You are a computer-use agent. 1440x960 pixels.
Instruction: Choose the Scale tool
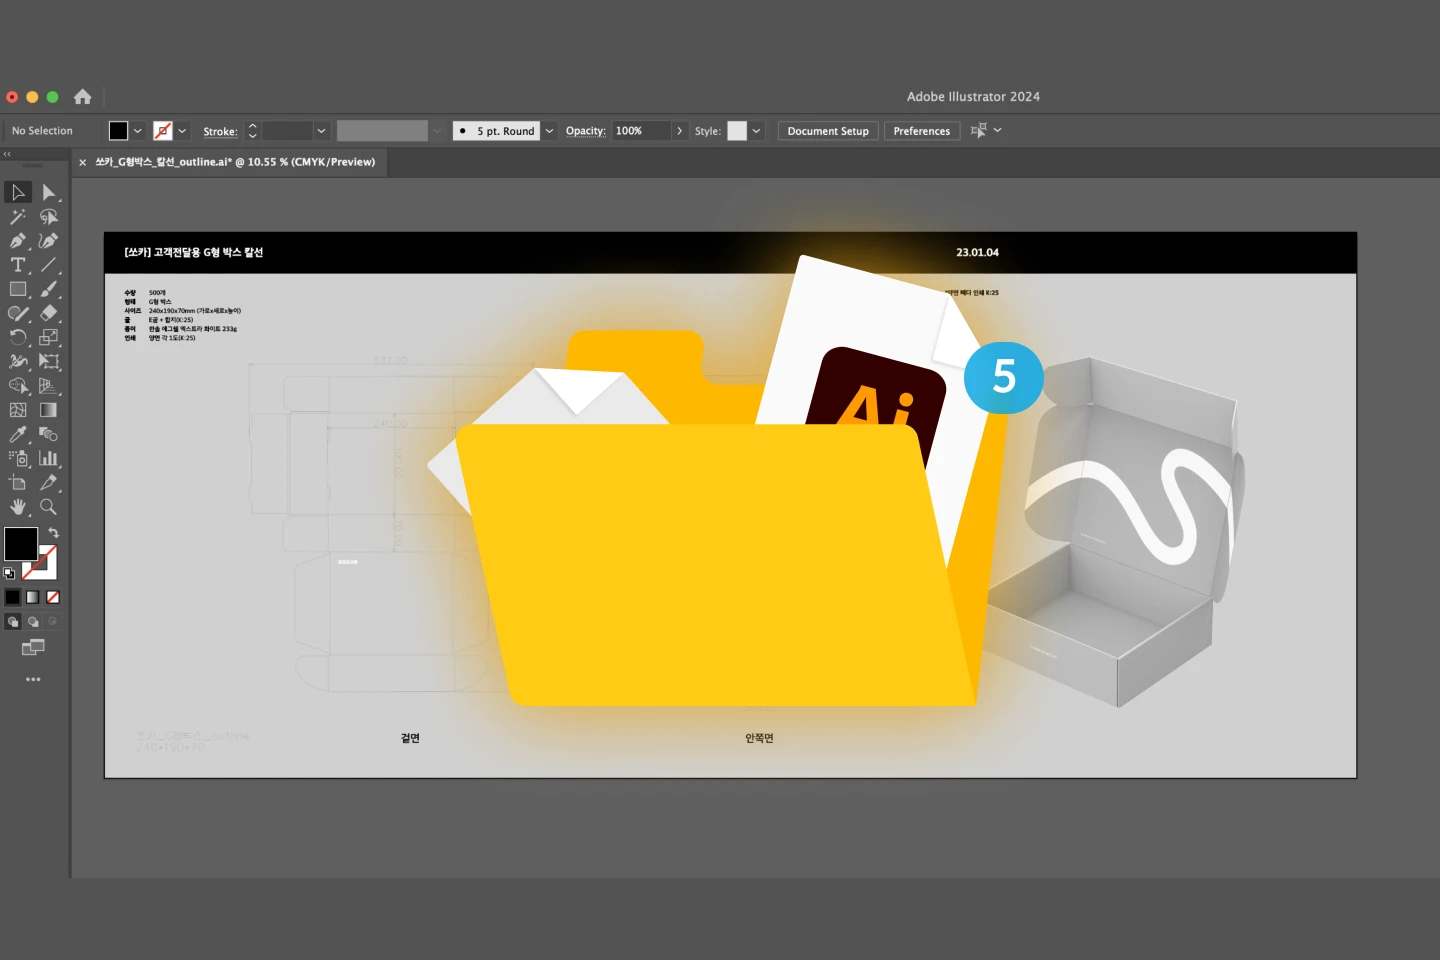coord(49,337)
